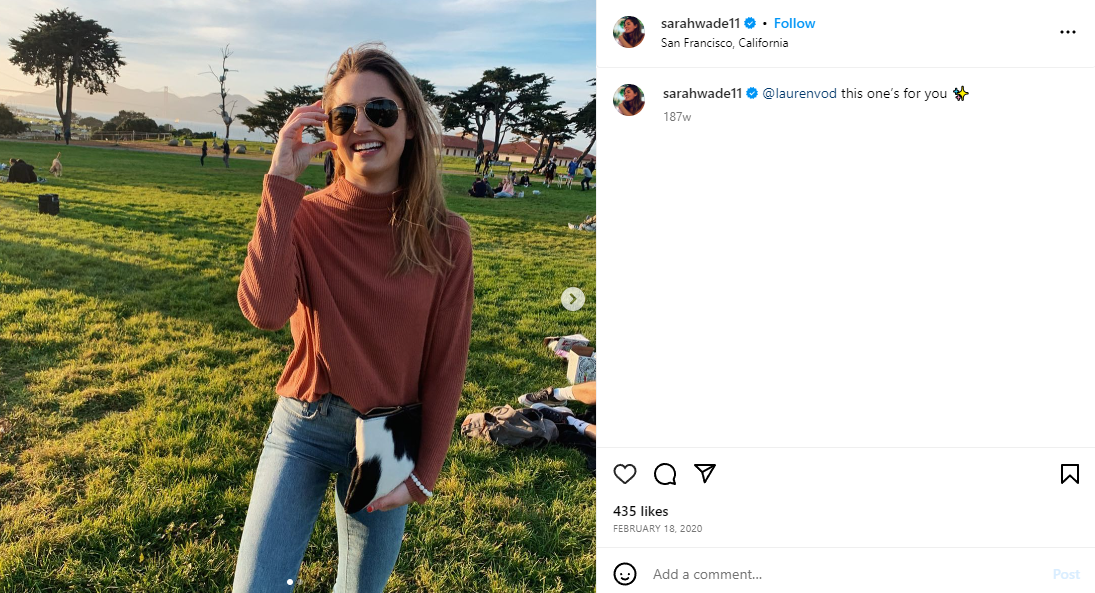Click the profile avatar in the post header
Viewport: 1095px width, 593px height.
tap(629, 32)
